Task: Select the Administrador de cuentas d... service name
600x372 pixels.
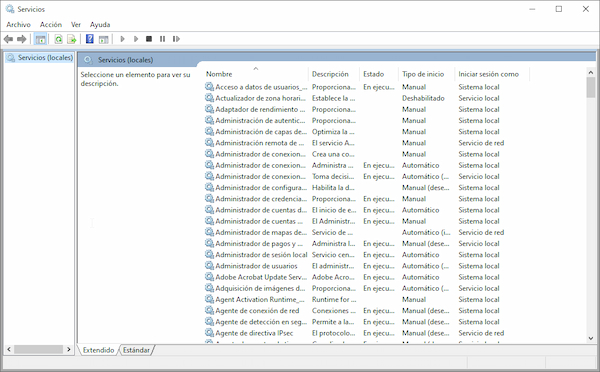Action: click(x=261, y=210)
